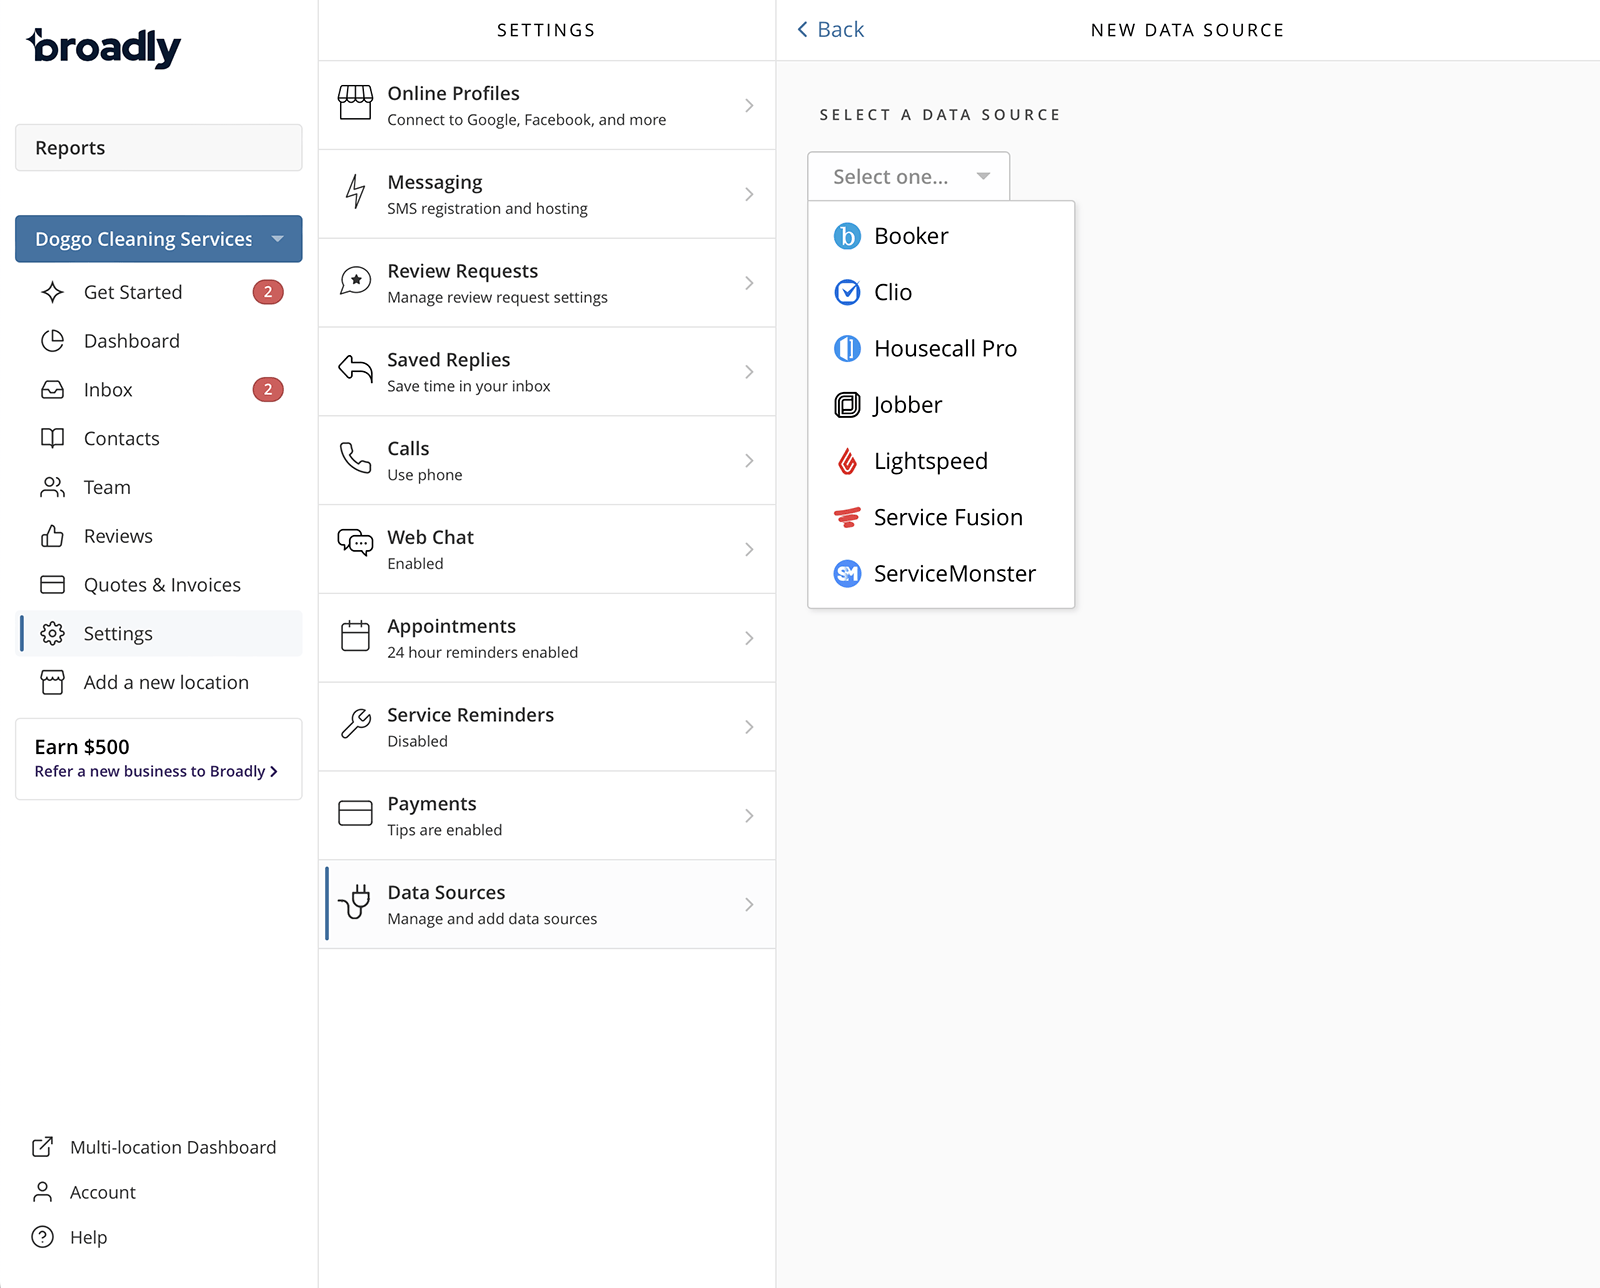
Task: Open the Multi-location Dashboard link
Action: coord(173,1147)
